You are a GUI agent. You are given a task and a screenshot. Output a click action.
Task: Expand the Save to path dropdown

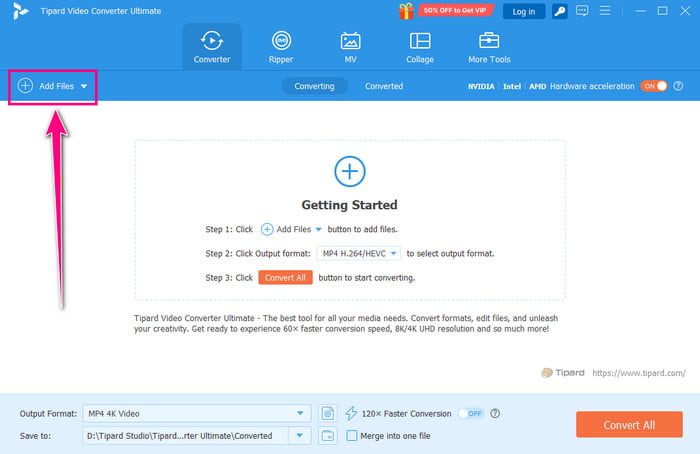(x=300, y=435)
